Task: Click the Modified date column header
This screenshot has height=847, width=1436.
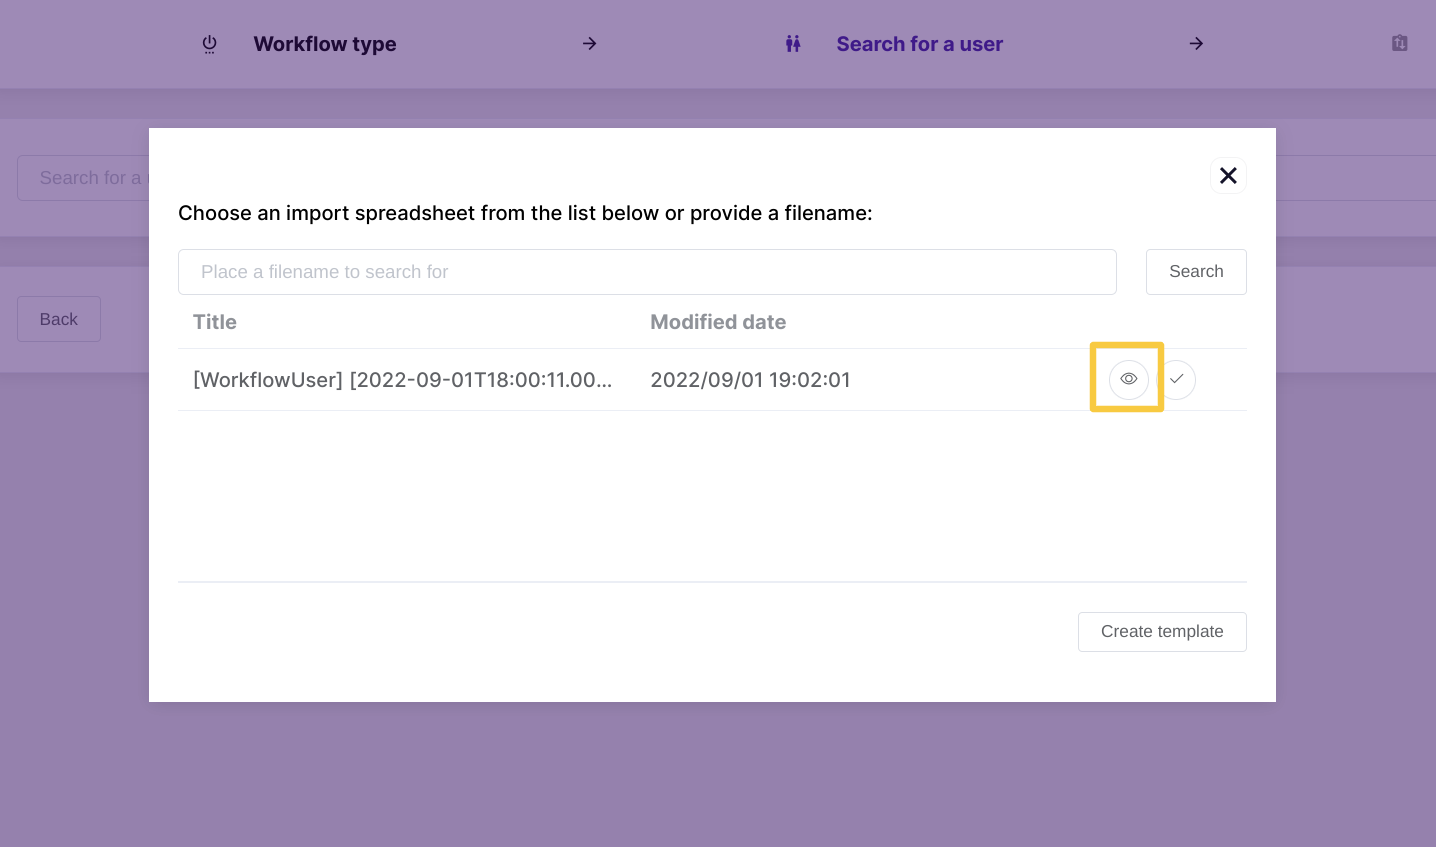Action: point(718,322)
